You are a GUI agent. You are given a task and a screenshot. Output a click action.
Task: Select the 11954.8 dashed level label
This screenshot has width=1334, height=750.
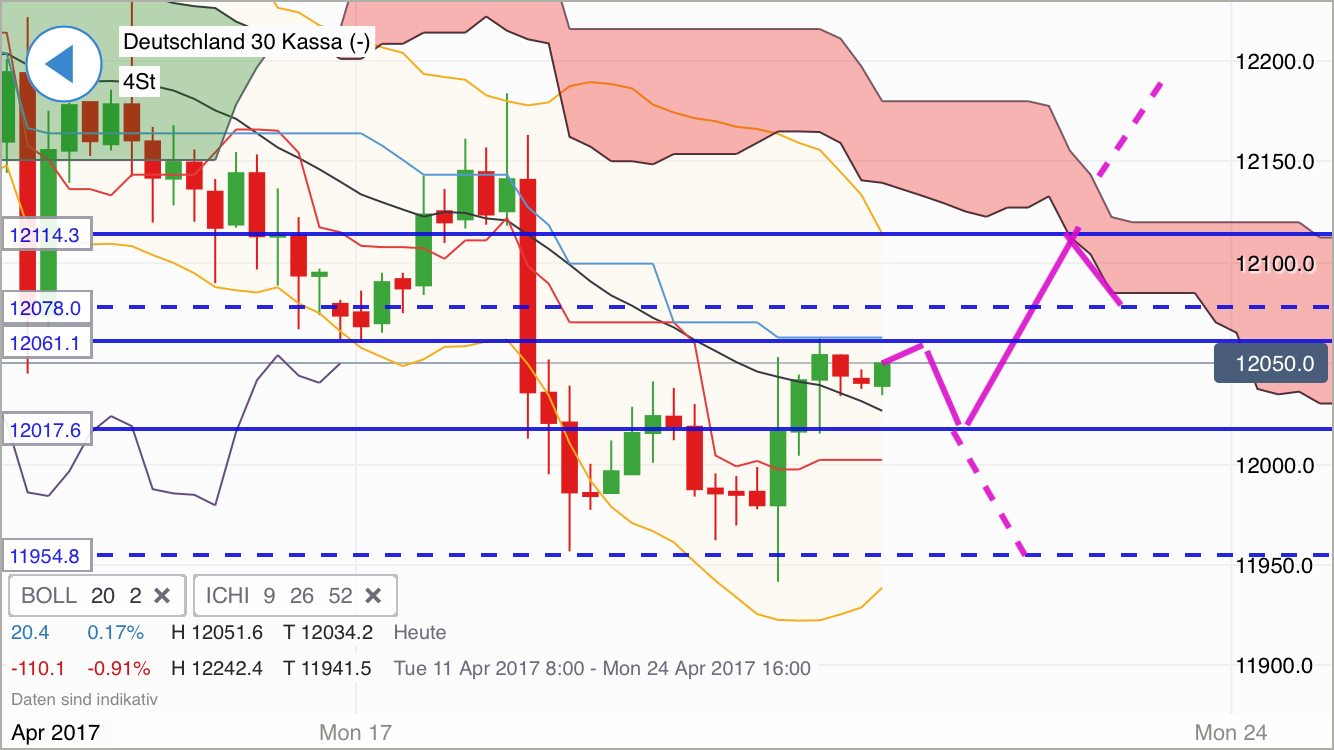coord(45,555)
